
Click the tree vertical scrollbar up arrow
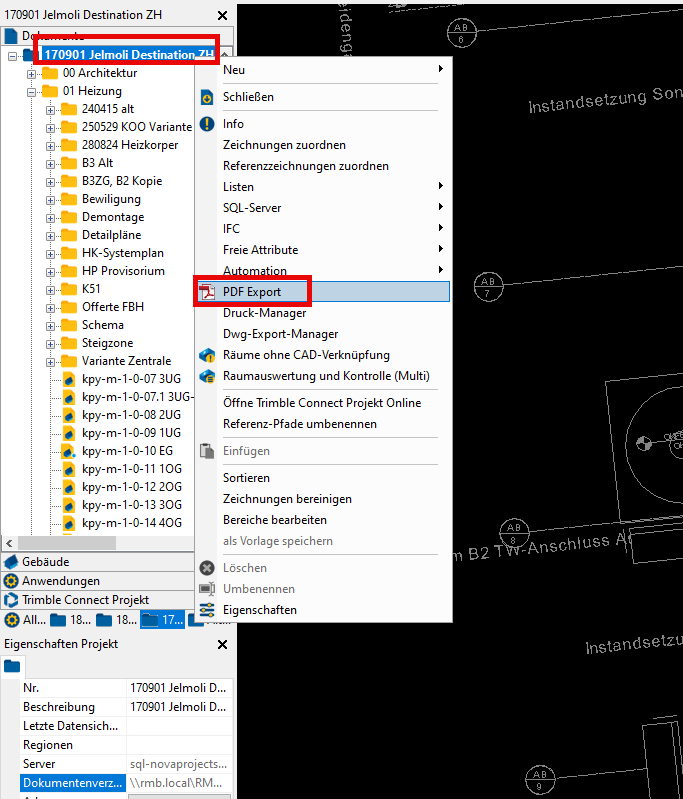pyautogui.click(x=224, y=53)
